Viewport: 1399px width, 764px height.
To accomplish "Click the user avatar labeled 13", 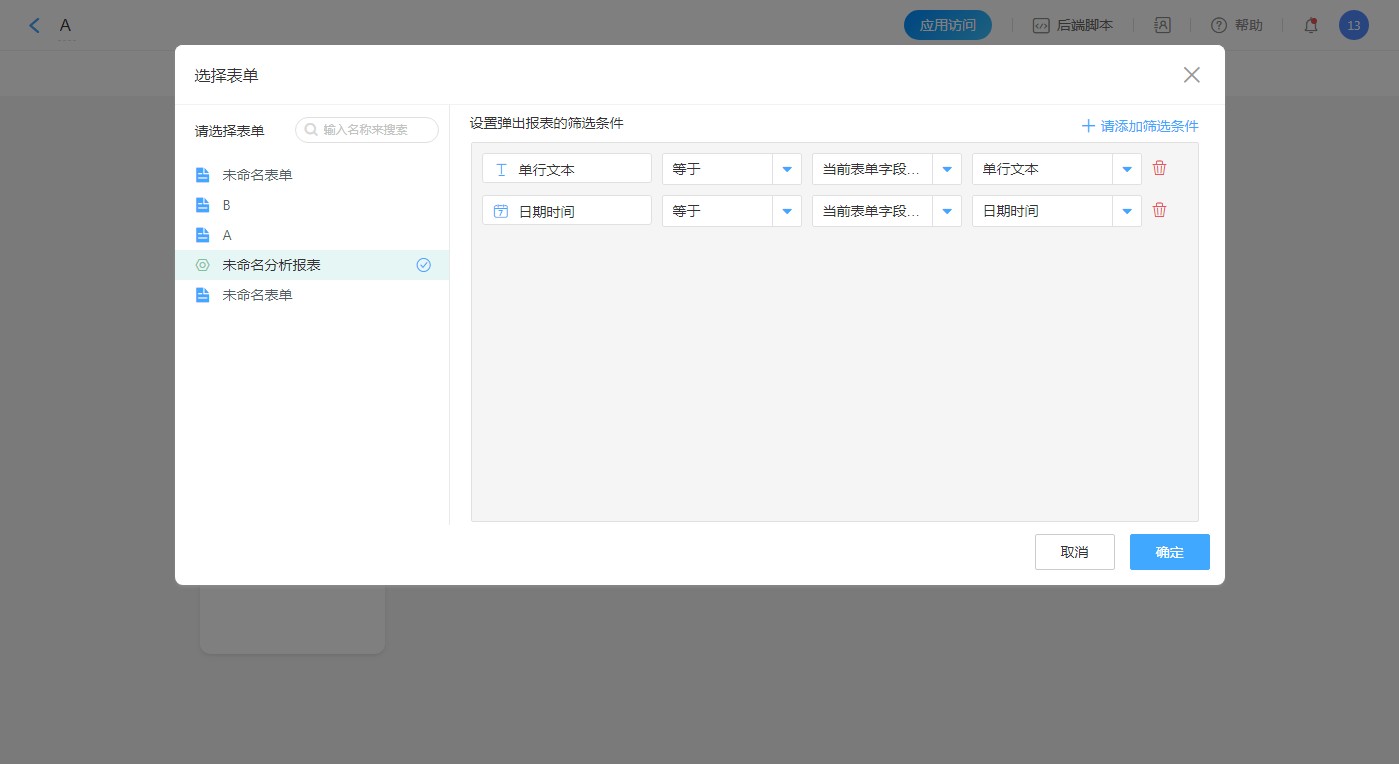I will tap(1353, 26).
